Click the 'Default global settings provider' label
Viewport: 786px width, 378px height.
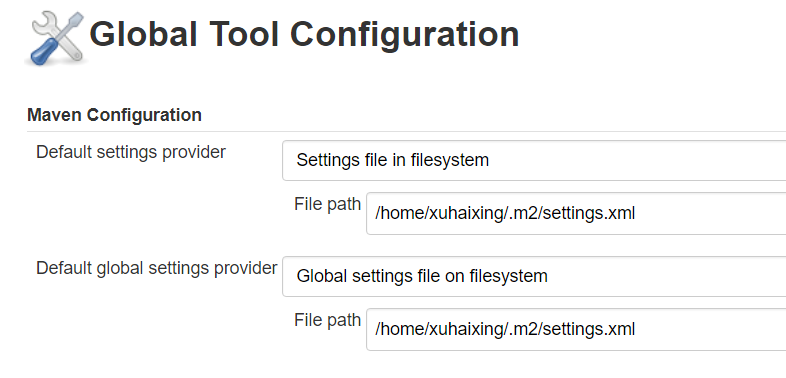[x=156, y=268]
